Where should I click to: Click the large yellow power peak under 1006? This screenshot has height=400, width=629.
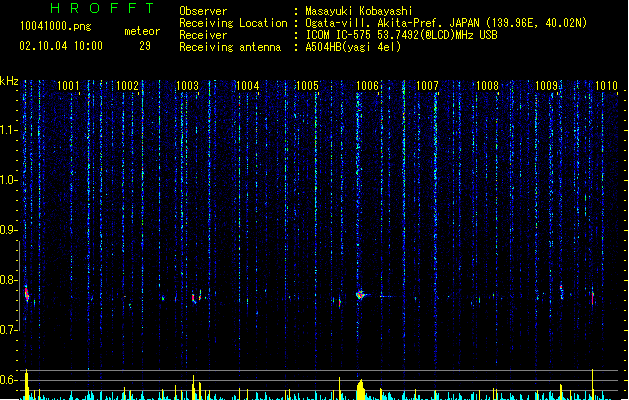click(361, 390)
